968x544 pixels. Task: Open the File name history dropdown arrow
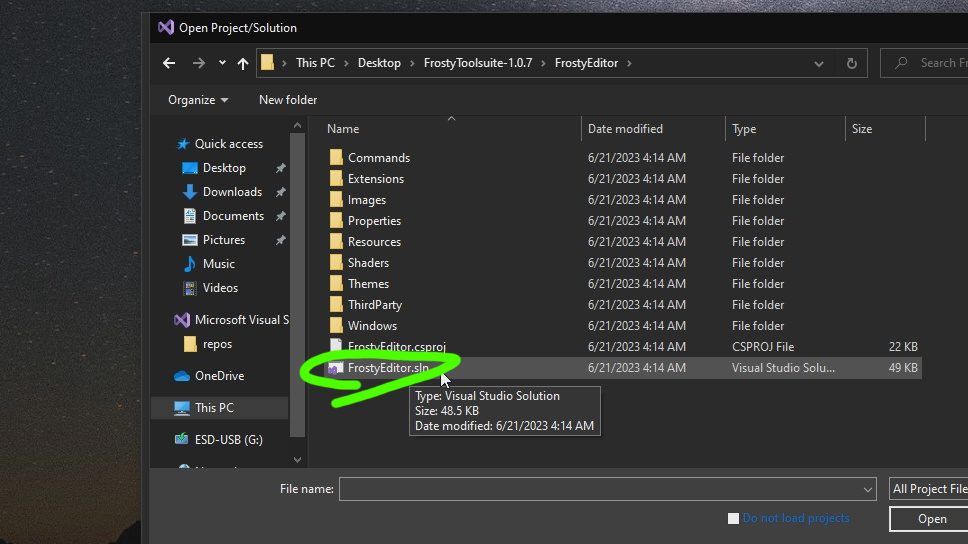pos(867,490)
